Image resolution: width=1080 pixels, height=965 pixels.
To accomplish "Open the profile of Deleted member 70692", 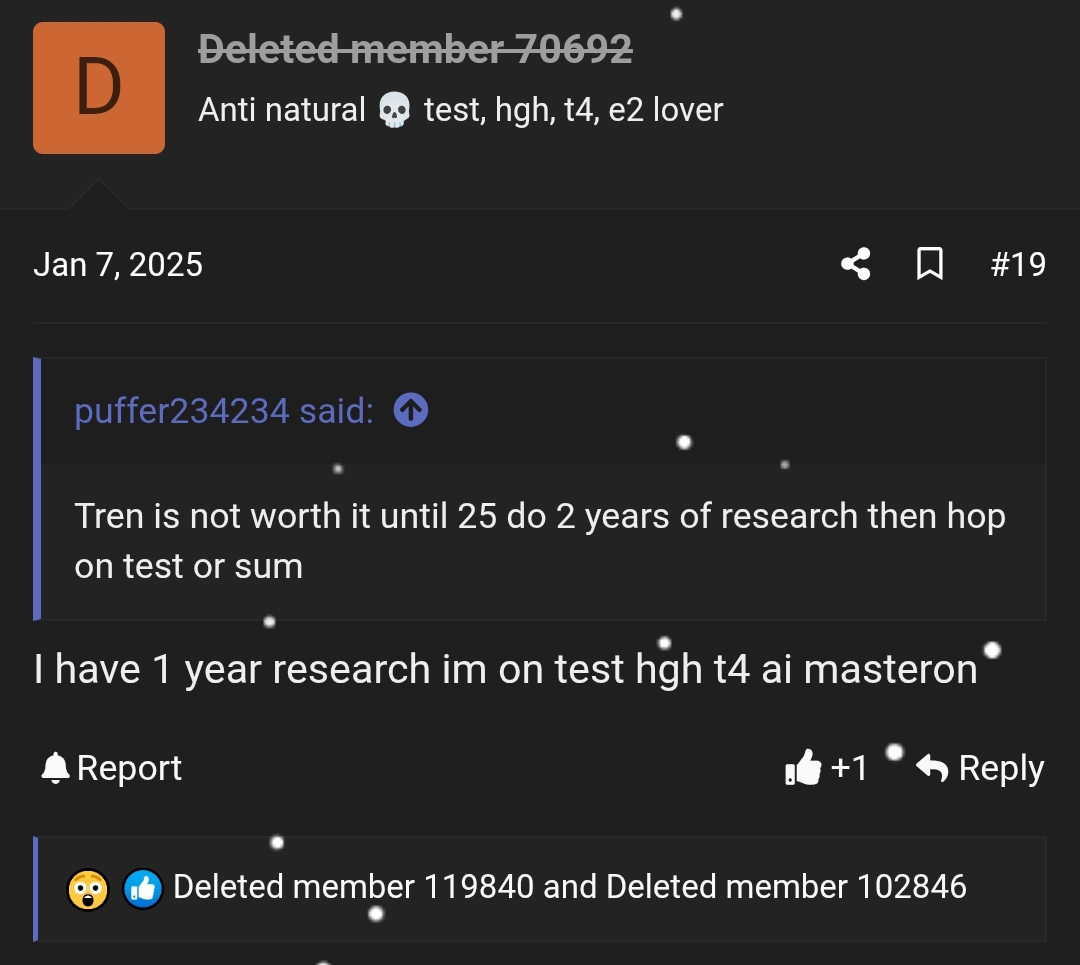I will (x=415, y=50).
